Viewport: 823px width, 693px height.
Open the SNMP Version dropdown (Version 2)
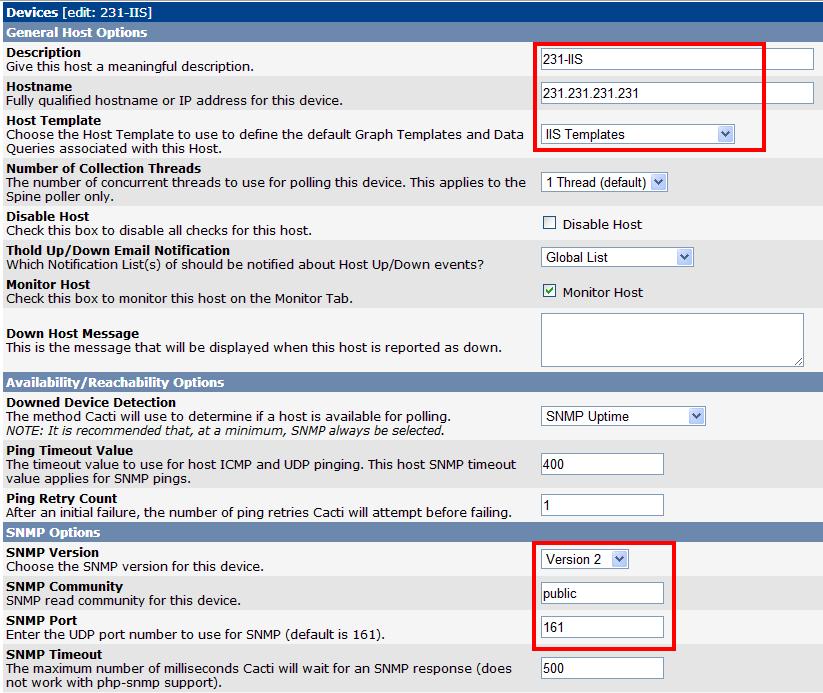pos(585,559)
